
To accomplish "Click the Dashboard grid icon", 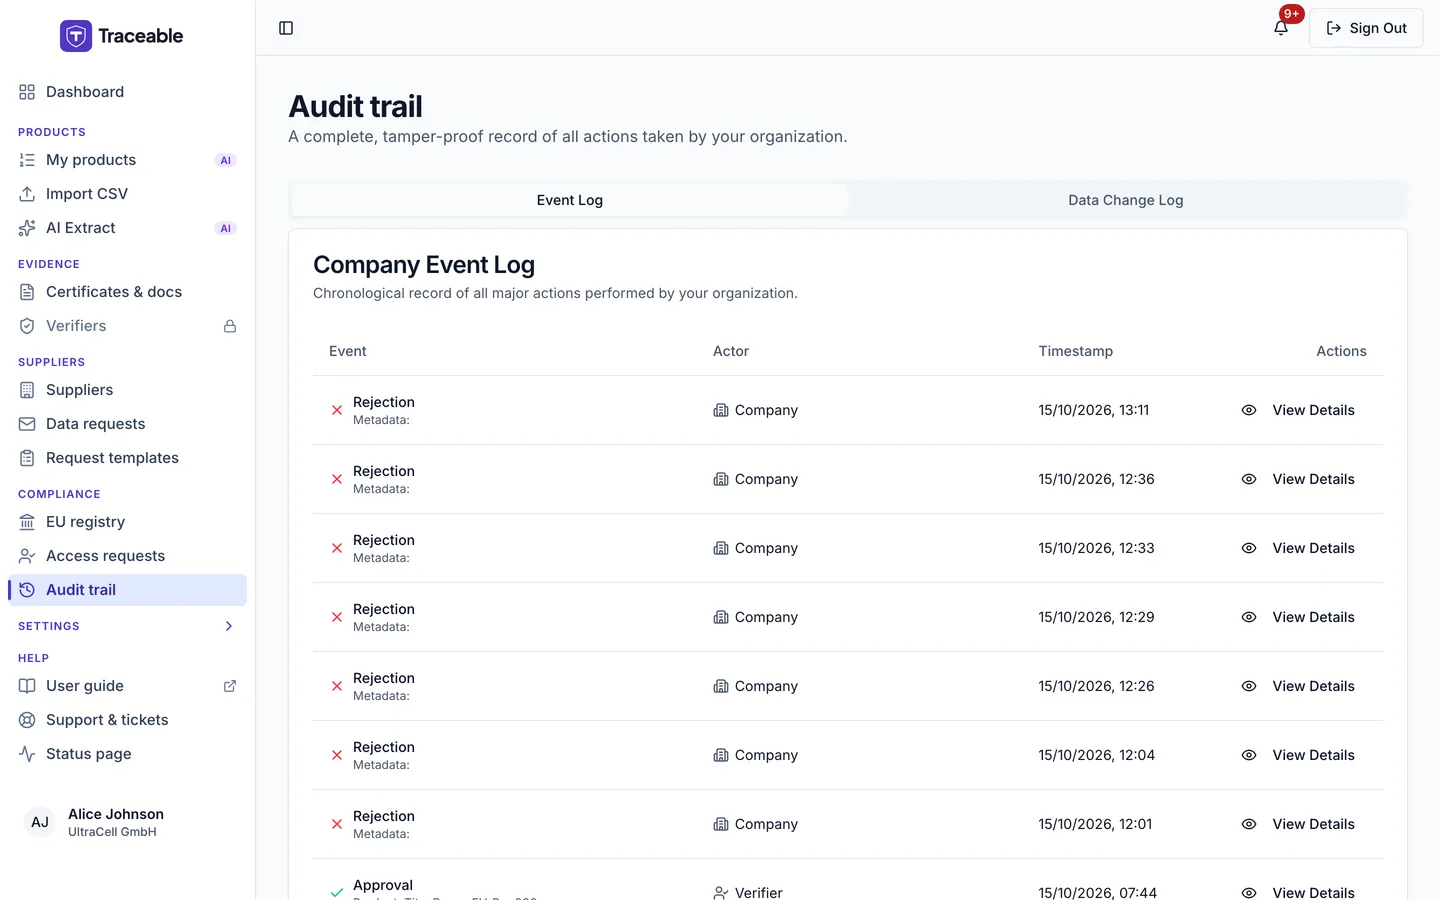I will click(27, 92).
